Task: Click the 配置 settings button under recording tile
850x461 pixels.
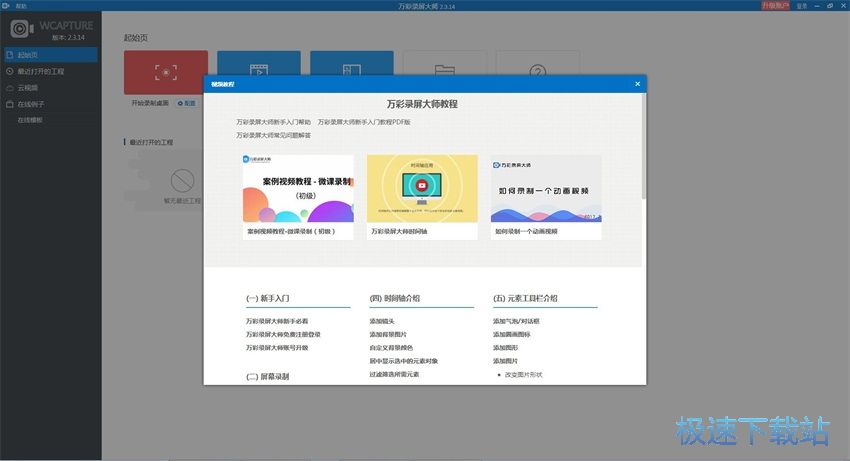Action: tap(186, 103)
